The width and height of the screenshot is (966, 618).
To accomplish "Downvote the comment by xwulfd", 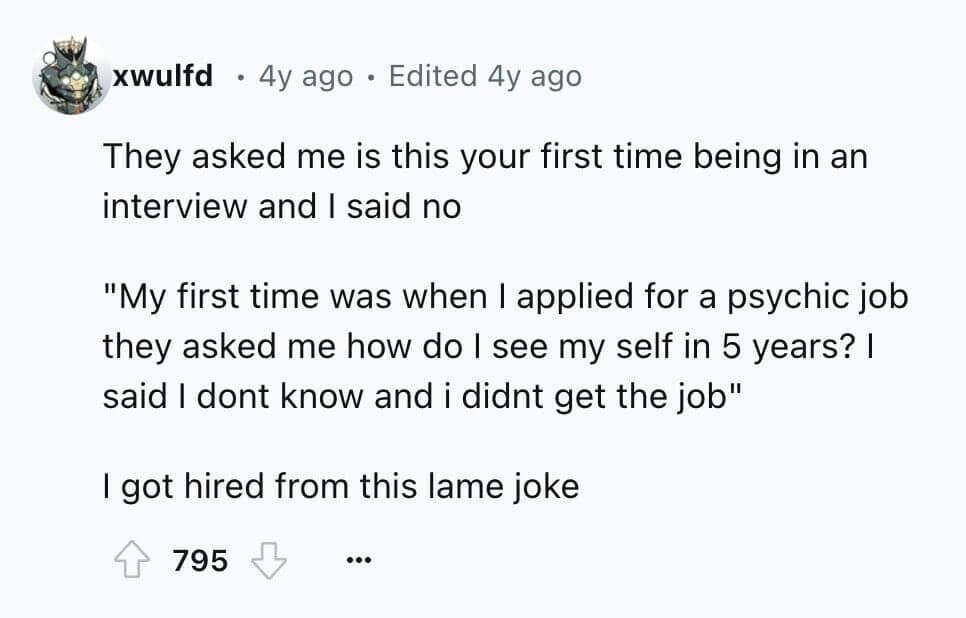I will pyautogui.click(x=268, y=561).
